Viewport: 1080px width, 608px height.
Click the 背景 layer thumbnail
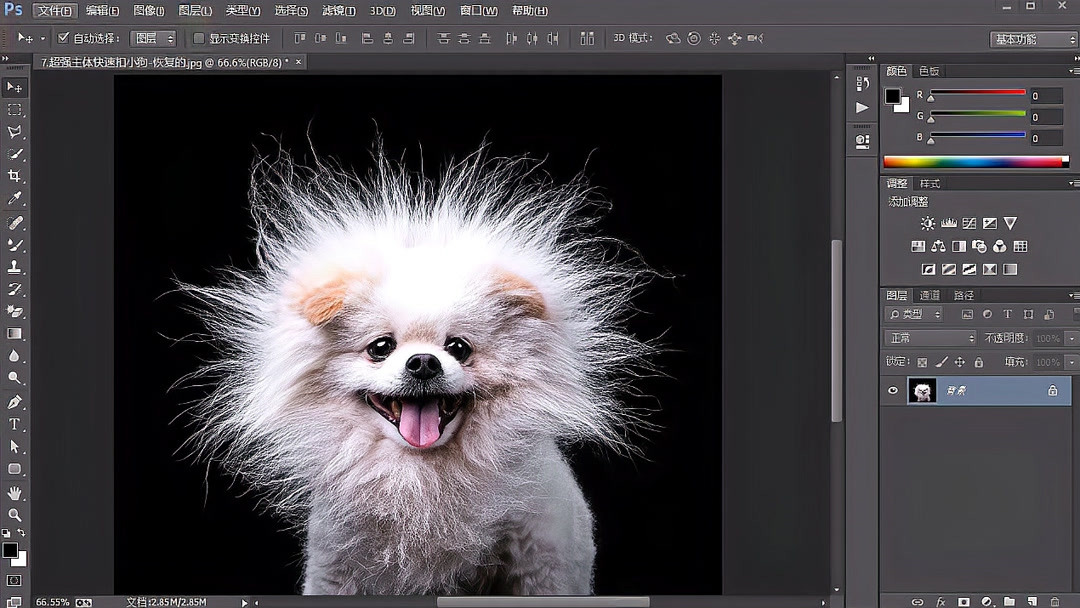click(922, 391)
